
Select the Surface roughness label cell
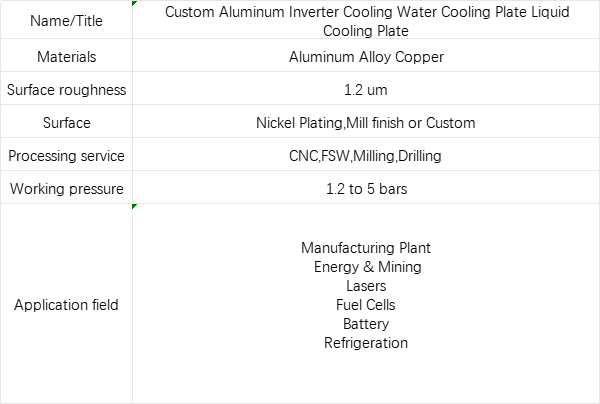67,88
